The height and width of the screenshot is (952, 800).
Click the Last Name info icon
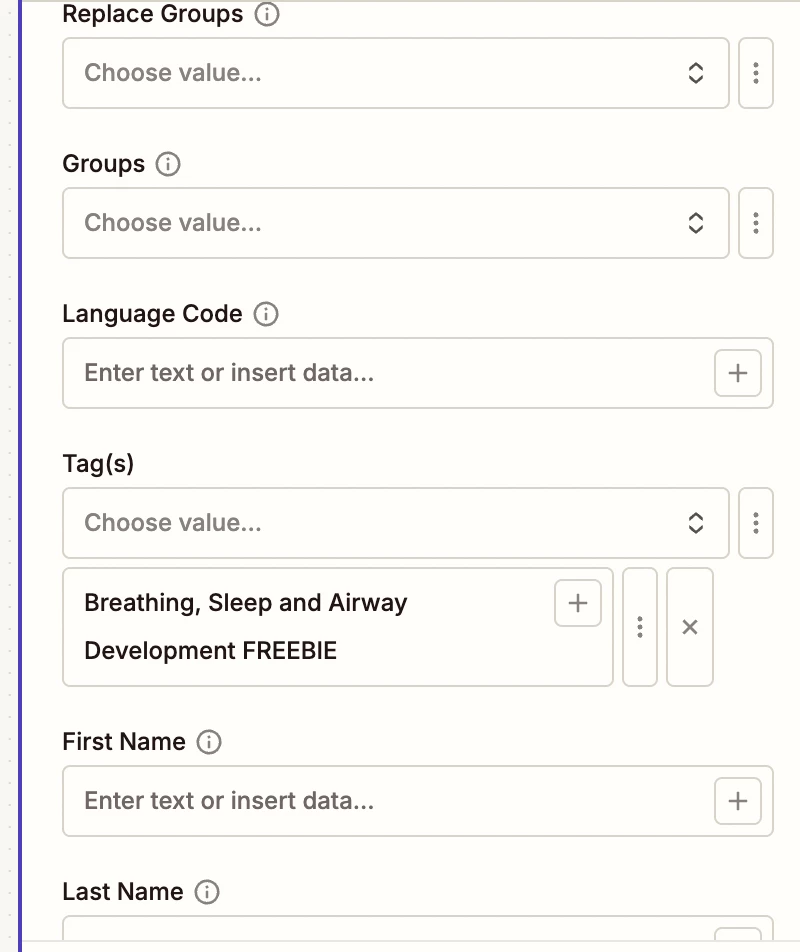(207, 892)
